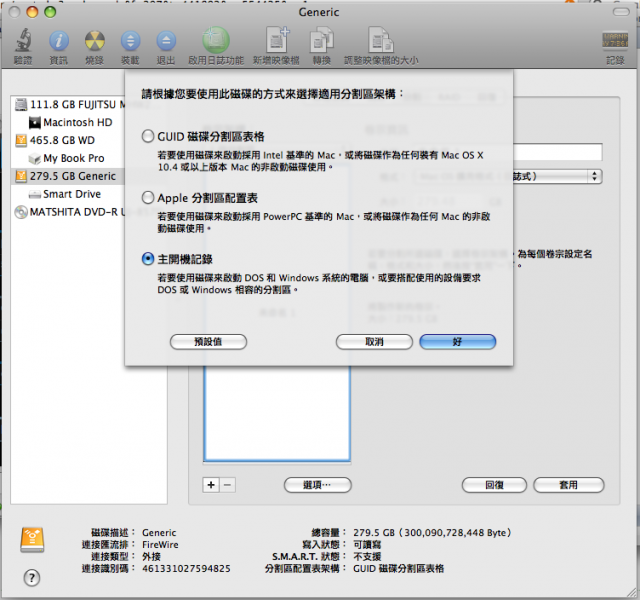Click the 裝載 (Mount) toolbar icon
640x600 pixels.
[130, 41]
